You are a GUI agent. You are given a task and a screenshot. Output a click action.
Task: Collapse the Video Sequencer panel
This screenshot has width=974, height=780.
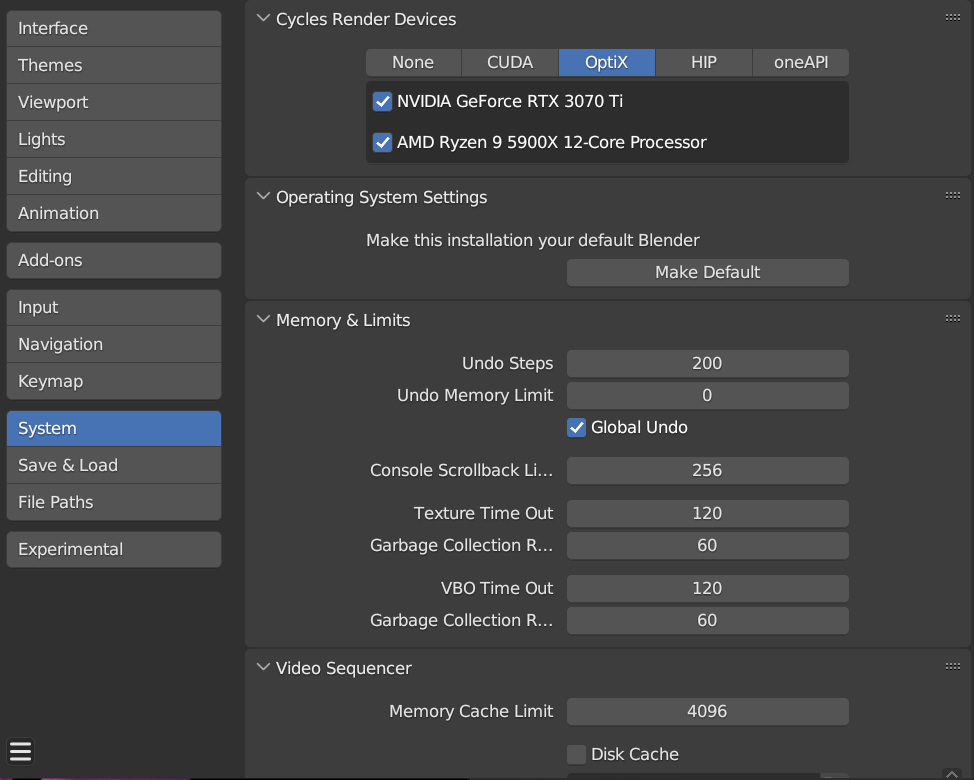264,668
